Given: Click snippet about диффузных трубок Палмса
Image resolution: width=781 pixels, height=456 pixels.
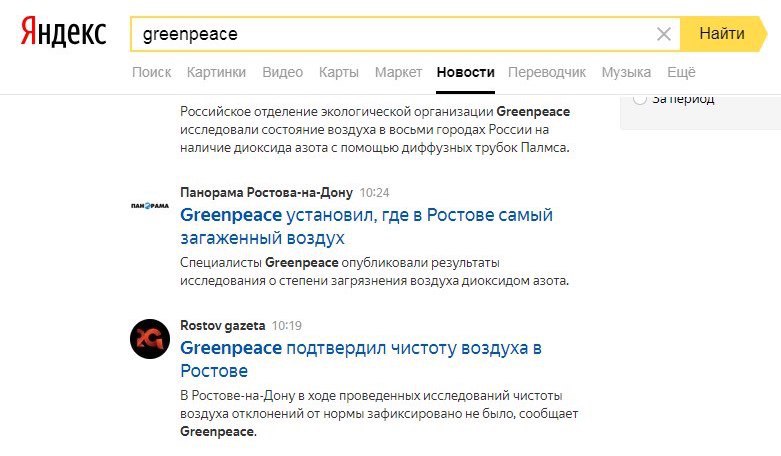Looking at the screenshot, I should coord(375,129).
